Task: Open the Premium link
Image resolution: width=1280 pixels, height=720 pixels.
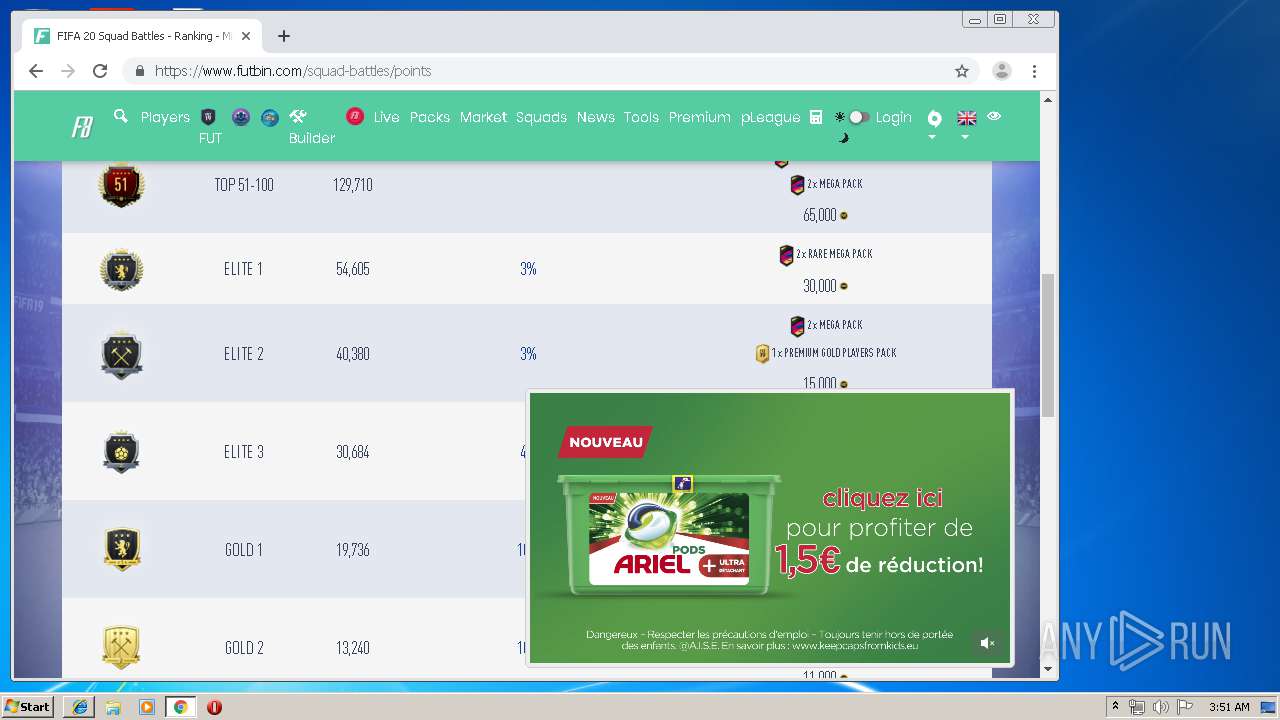Action: click(x=699, y=117)
